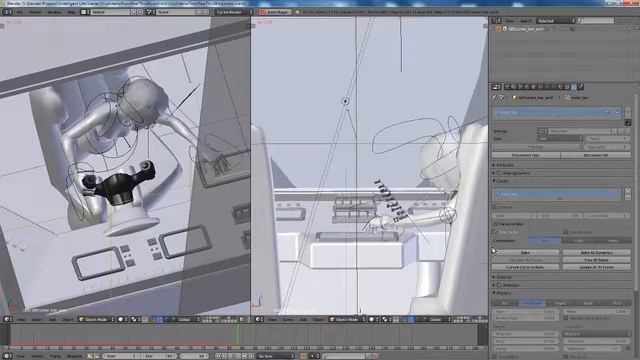Click the Bake All Dynamics button
This screenshot has height=360, width=640.
pyautogui.click(x=597, y=253)
